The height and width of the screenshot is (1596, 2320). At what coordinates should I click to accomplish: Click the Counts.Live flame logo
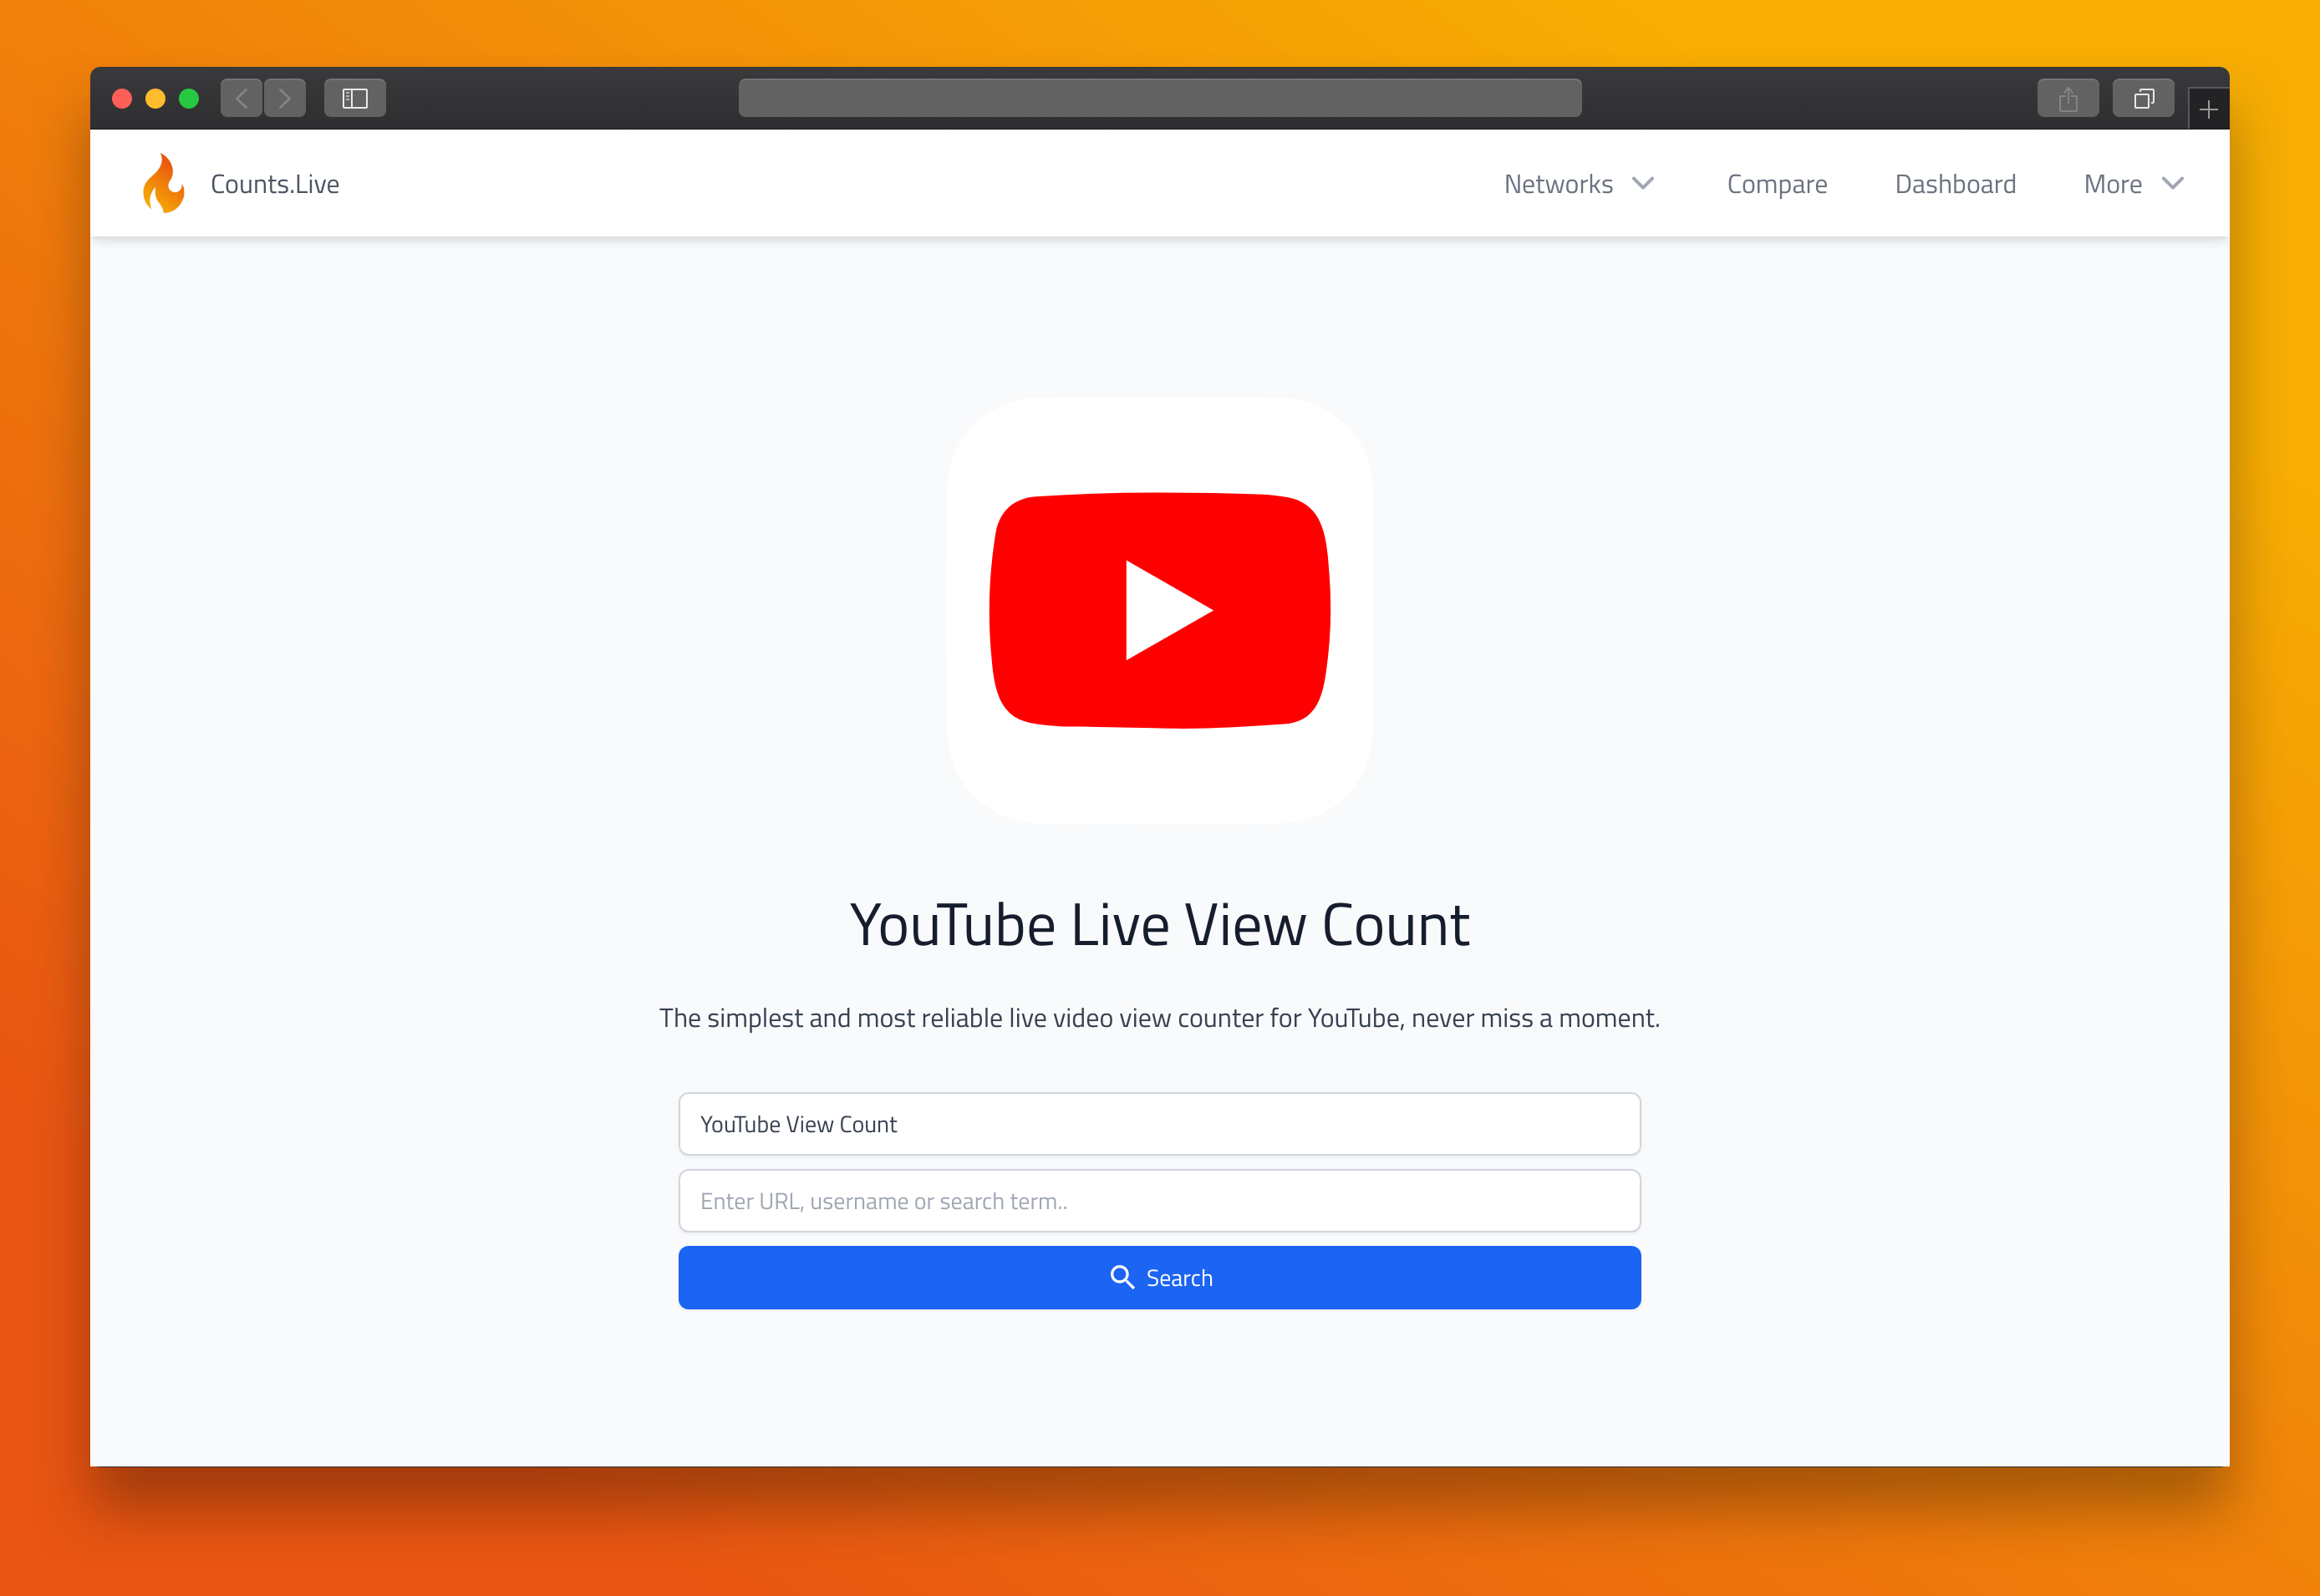[165, 183]
